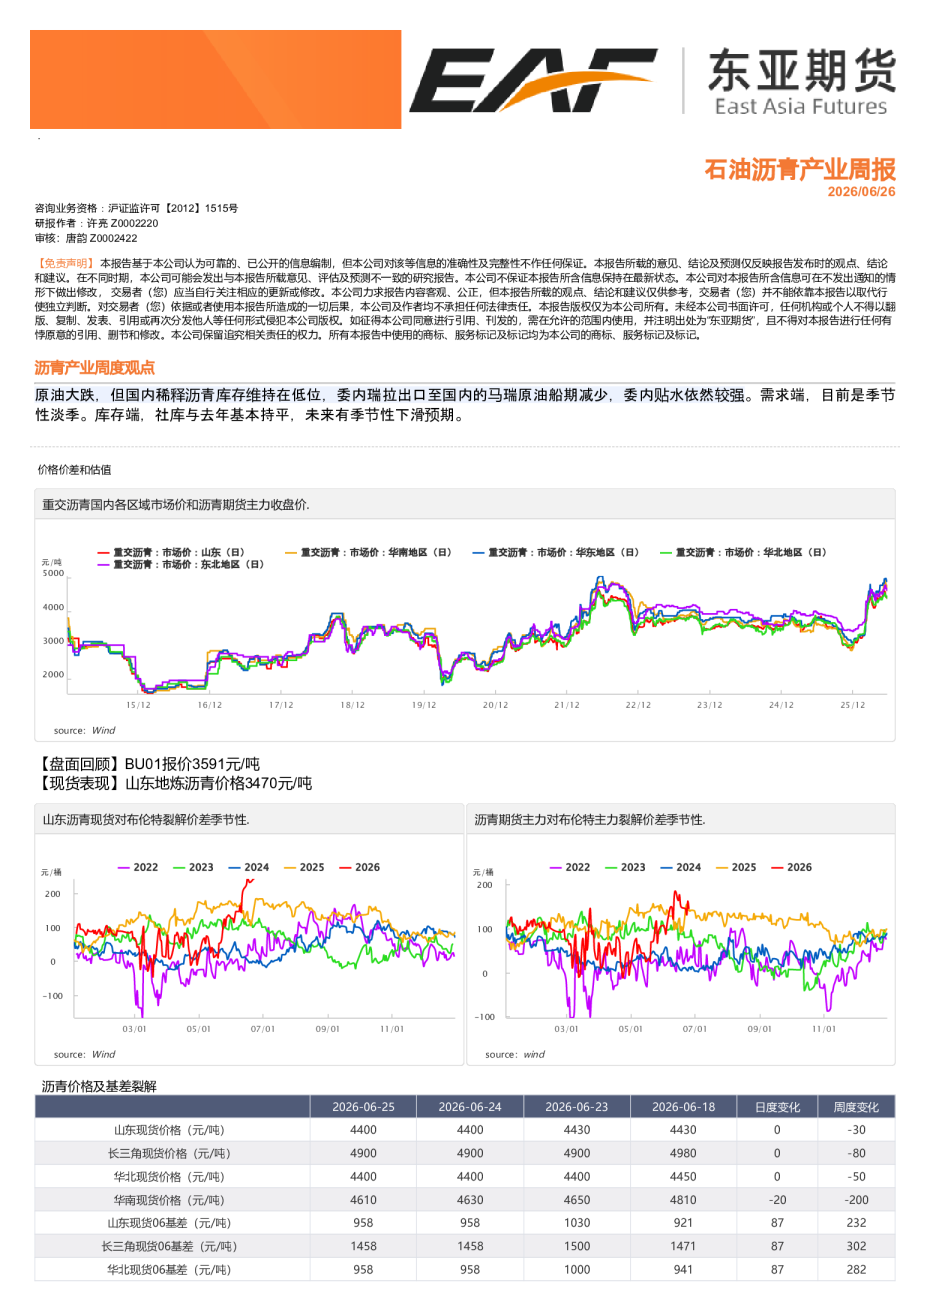Click the 4430 cell in 山东现货价格 2026-06-23 column
This screenshot has height=1303, width=930.
tap(577, 1130)
